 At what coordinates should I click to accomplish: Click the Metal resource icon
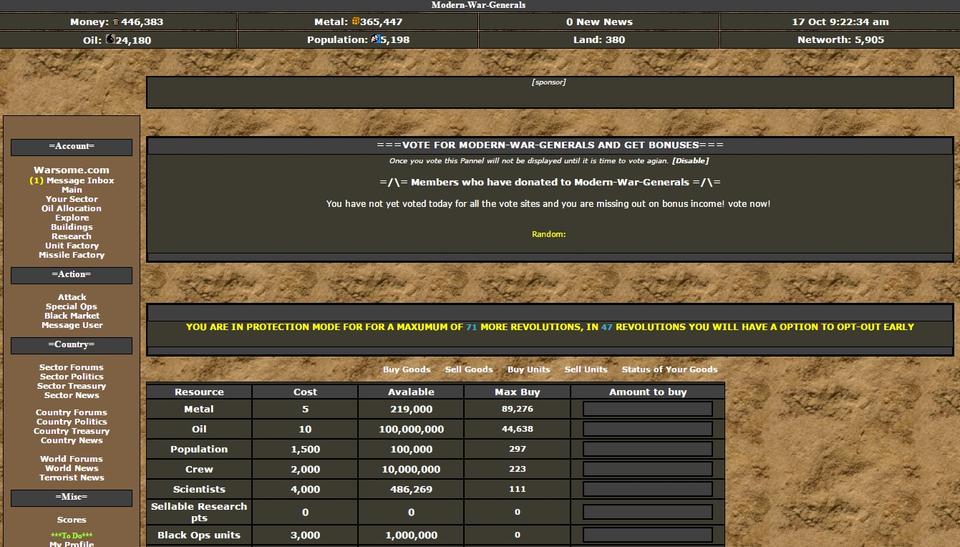click(355, 22)
